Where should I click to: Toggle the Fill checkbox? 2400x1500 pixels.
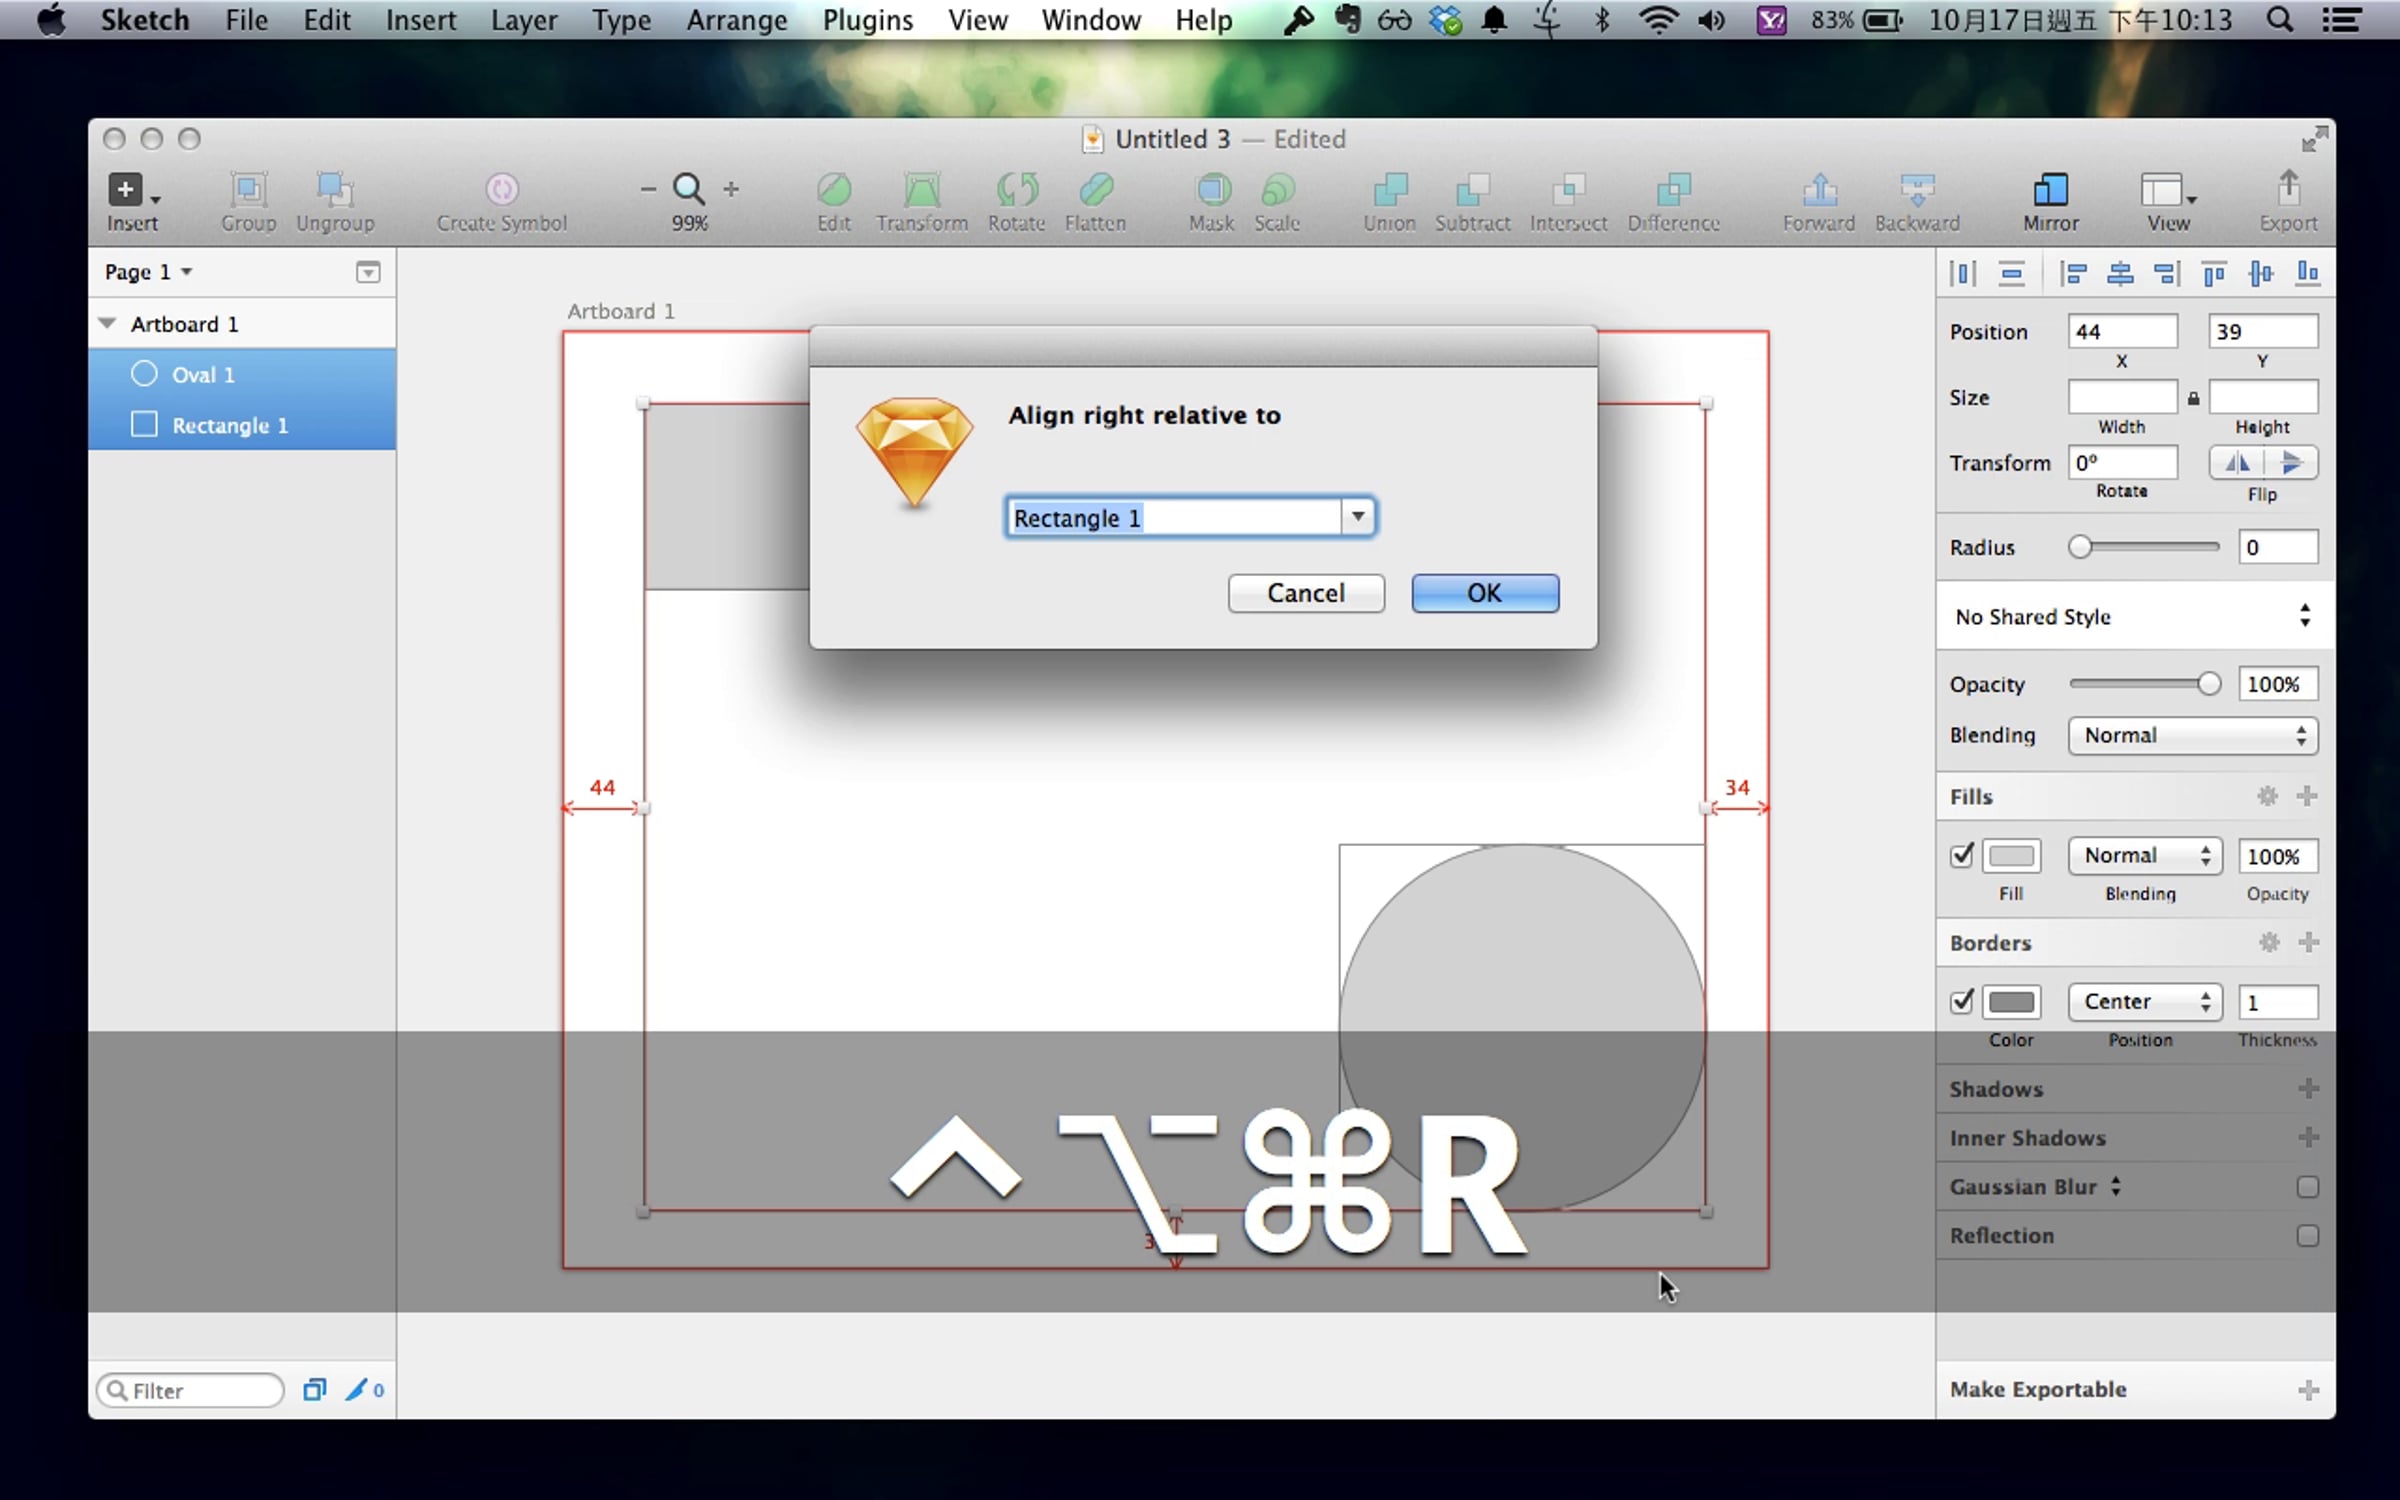(x=1962, y=855)
